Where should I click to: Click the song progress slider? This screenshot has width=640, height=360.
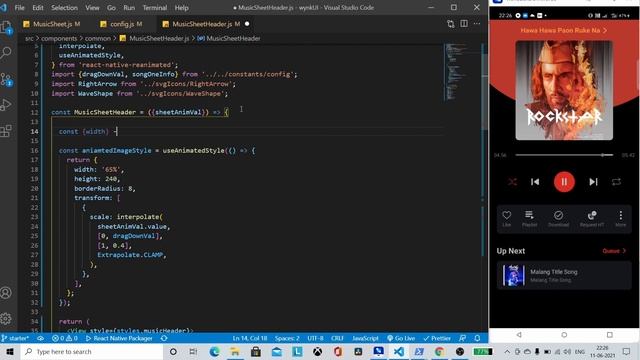[x=564, y=155]
